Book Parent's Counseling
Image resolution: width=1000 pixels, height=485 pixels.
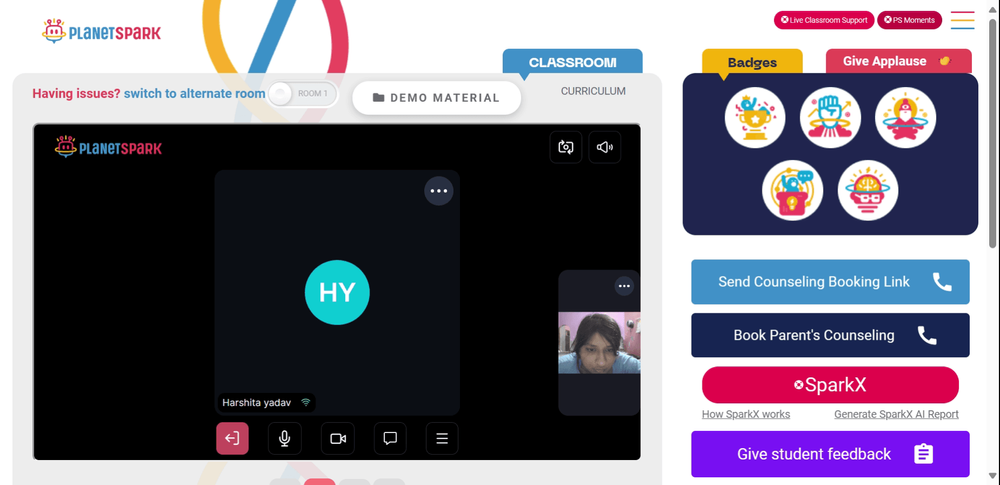(830, 335)
